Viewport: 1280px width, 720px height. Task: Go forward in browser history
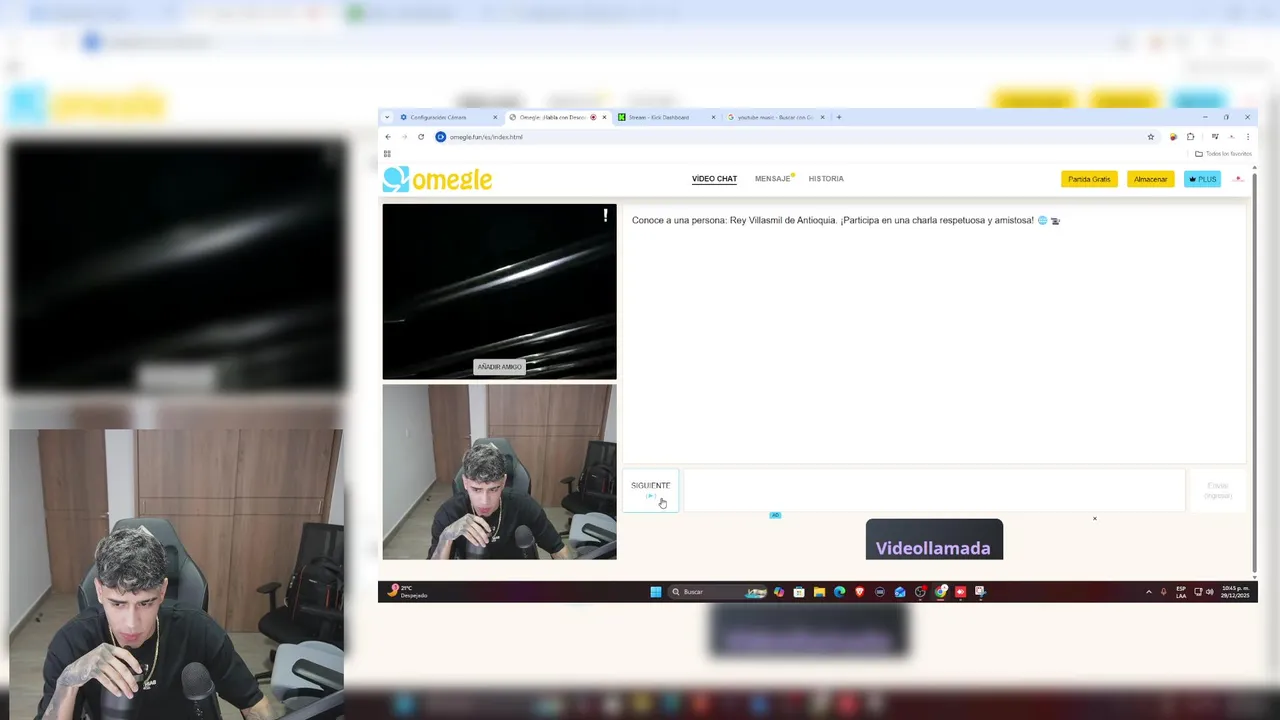pyautogui.click(x=404, y=137)
